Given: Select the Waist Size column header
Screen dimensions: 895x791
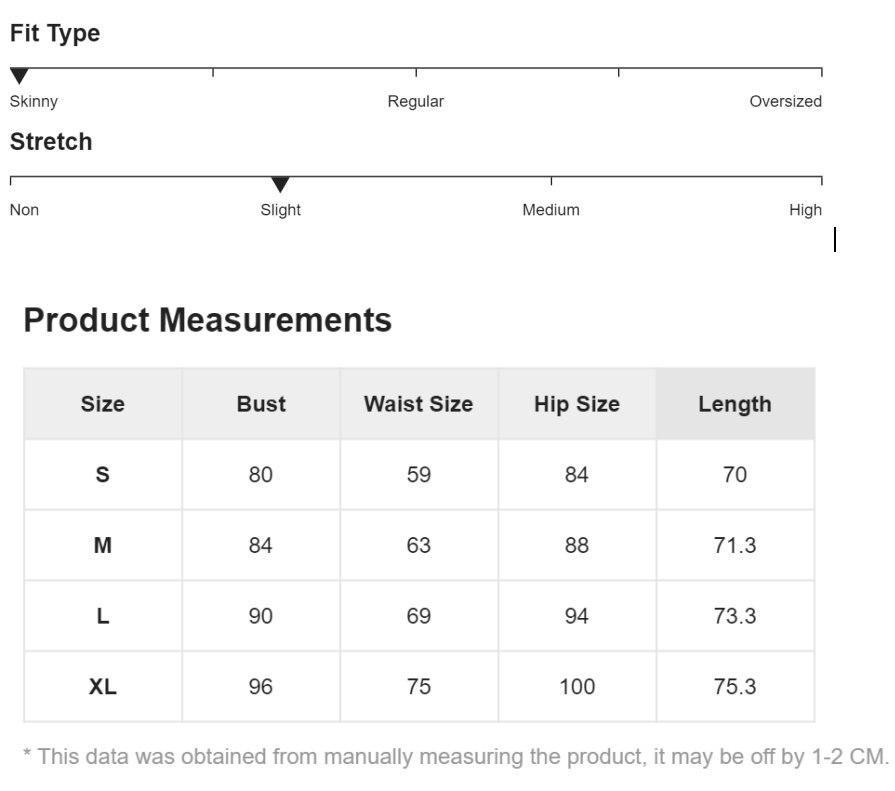Looking at the screenshot, I should pyautogui.click(x=418, y=404).
